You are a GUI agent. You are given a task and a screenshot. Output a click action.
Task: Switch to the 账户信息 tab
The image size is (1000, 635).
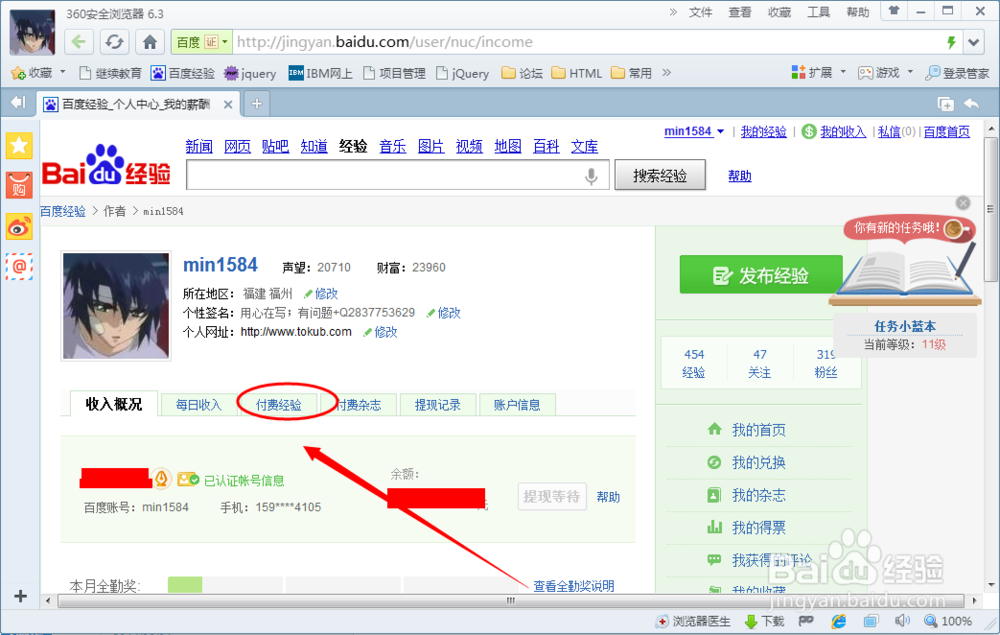click(x=517, y=405)
